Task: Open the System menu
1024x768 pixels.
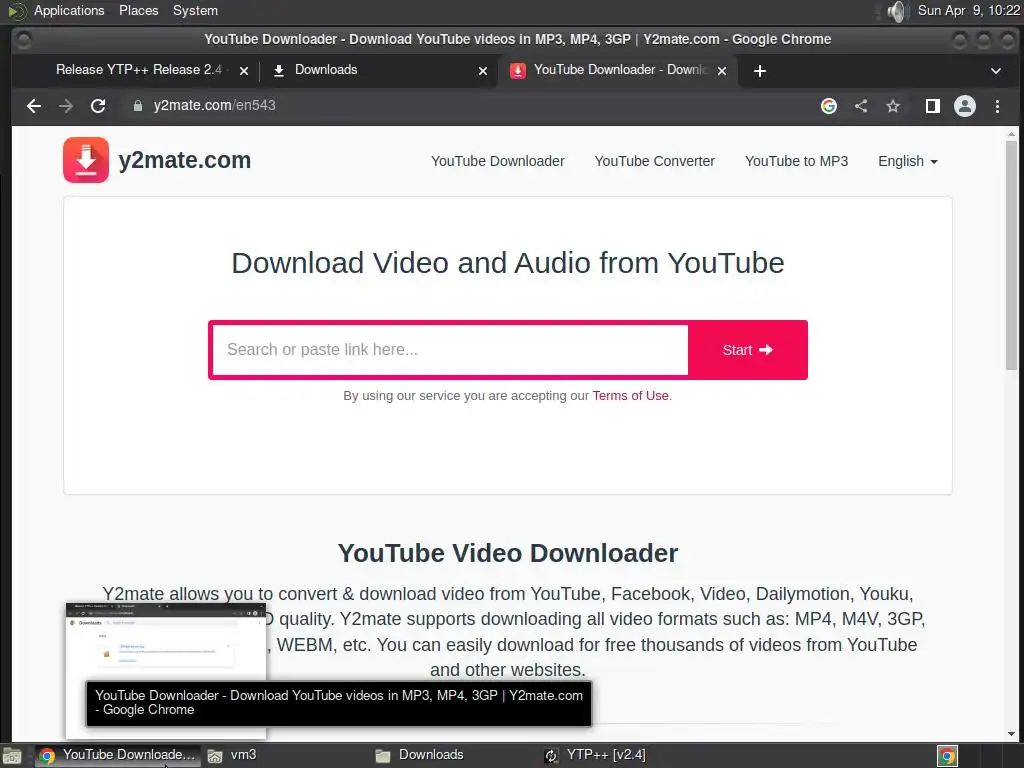Action: tap(195, 10)
